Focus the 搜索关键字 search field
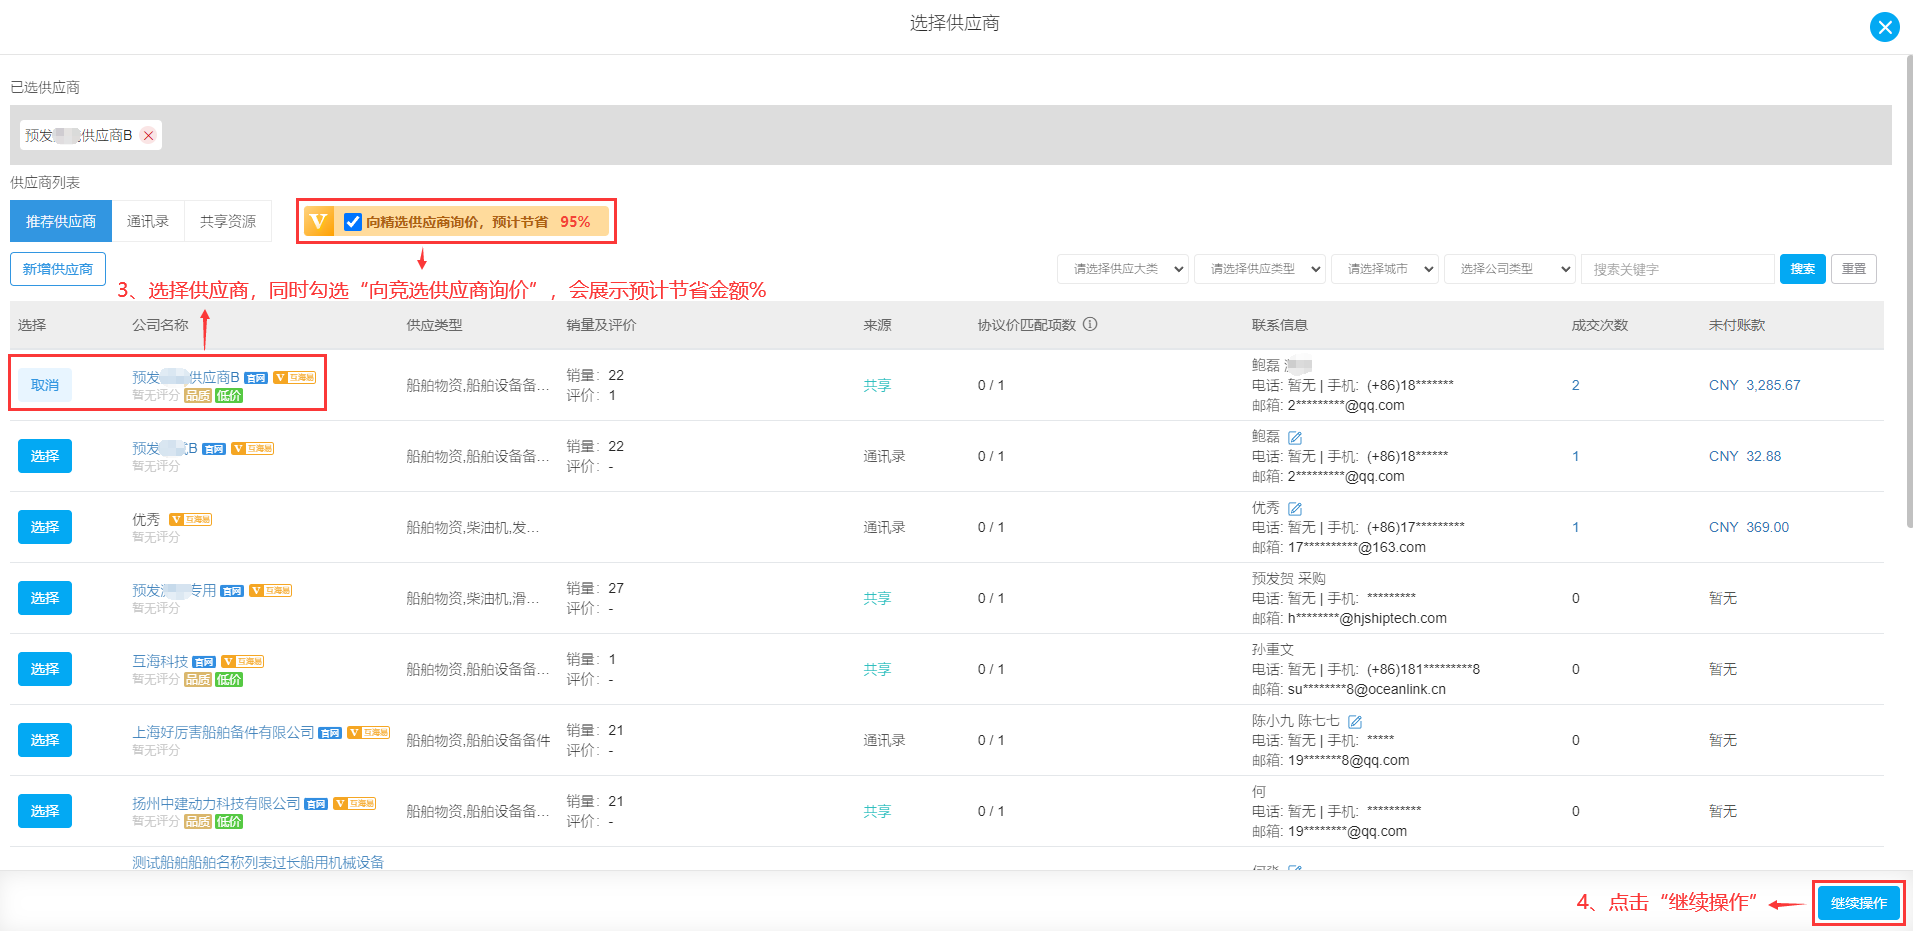The image size is (1913, 931). 1678,269
